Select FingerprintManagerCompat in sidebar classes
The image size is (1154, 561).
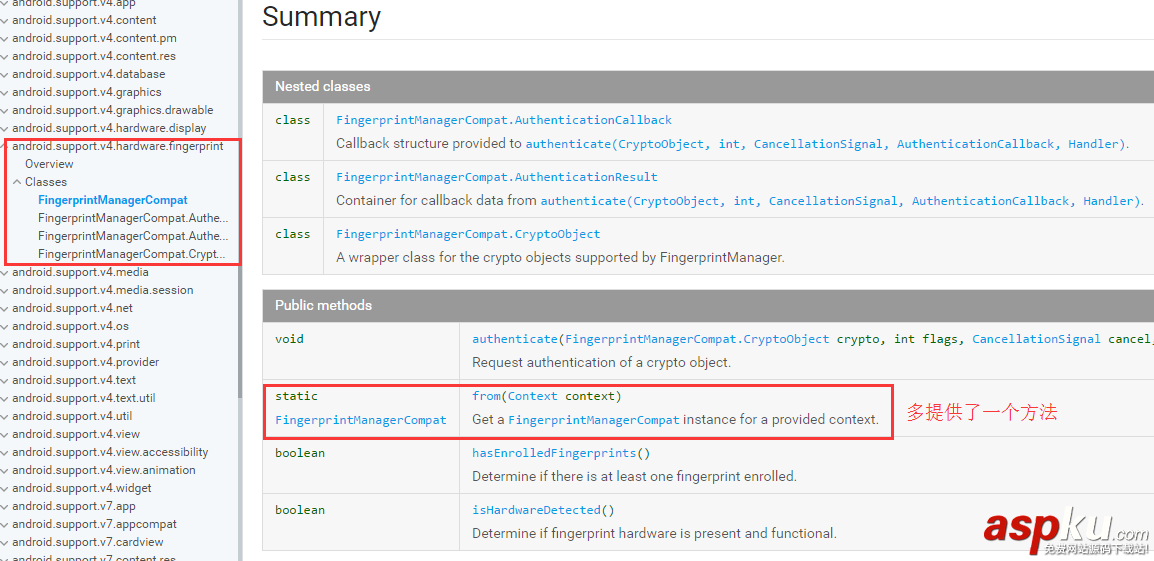click(x=112, y=200)
